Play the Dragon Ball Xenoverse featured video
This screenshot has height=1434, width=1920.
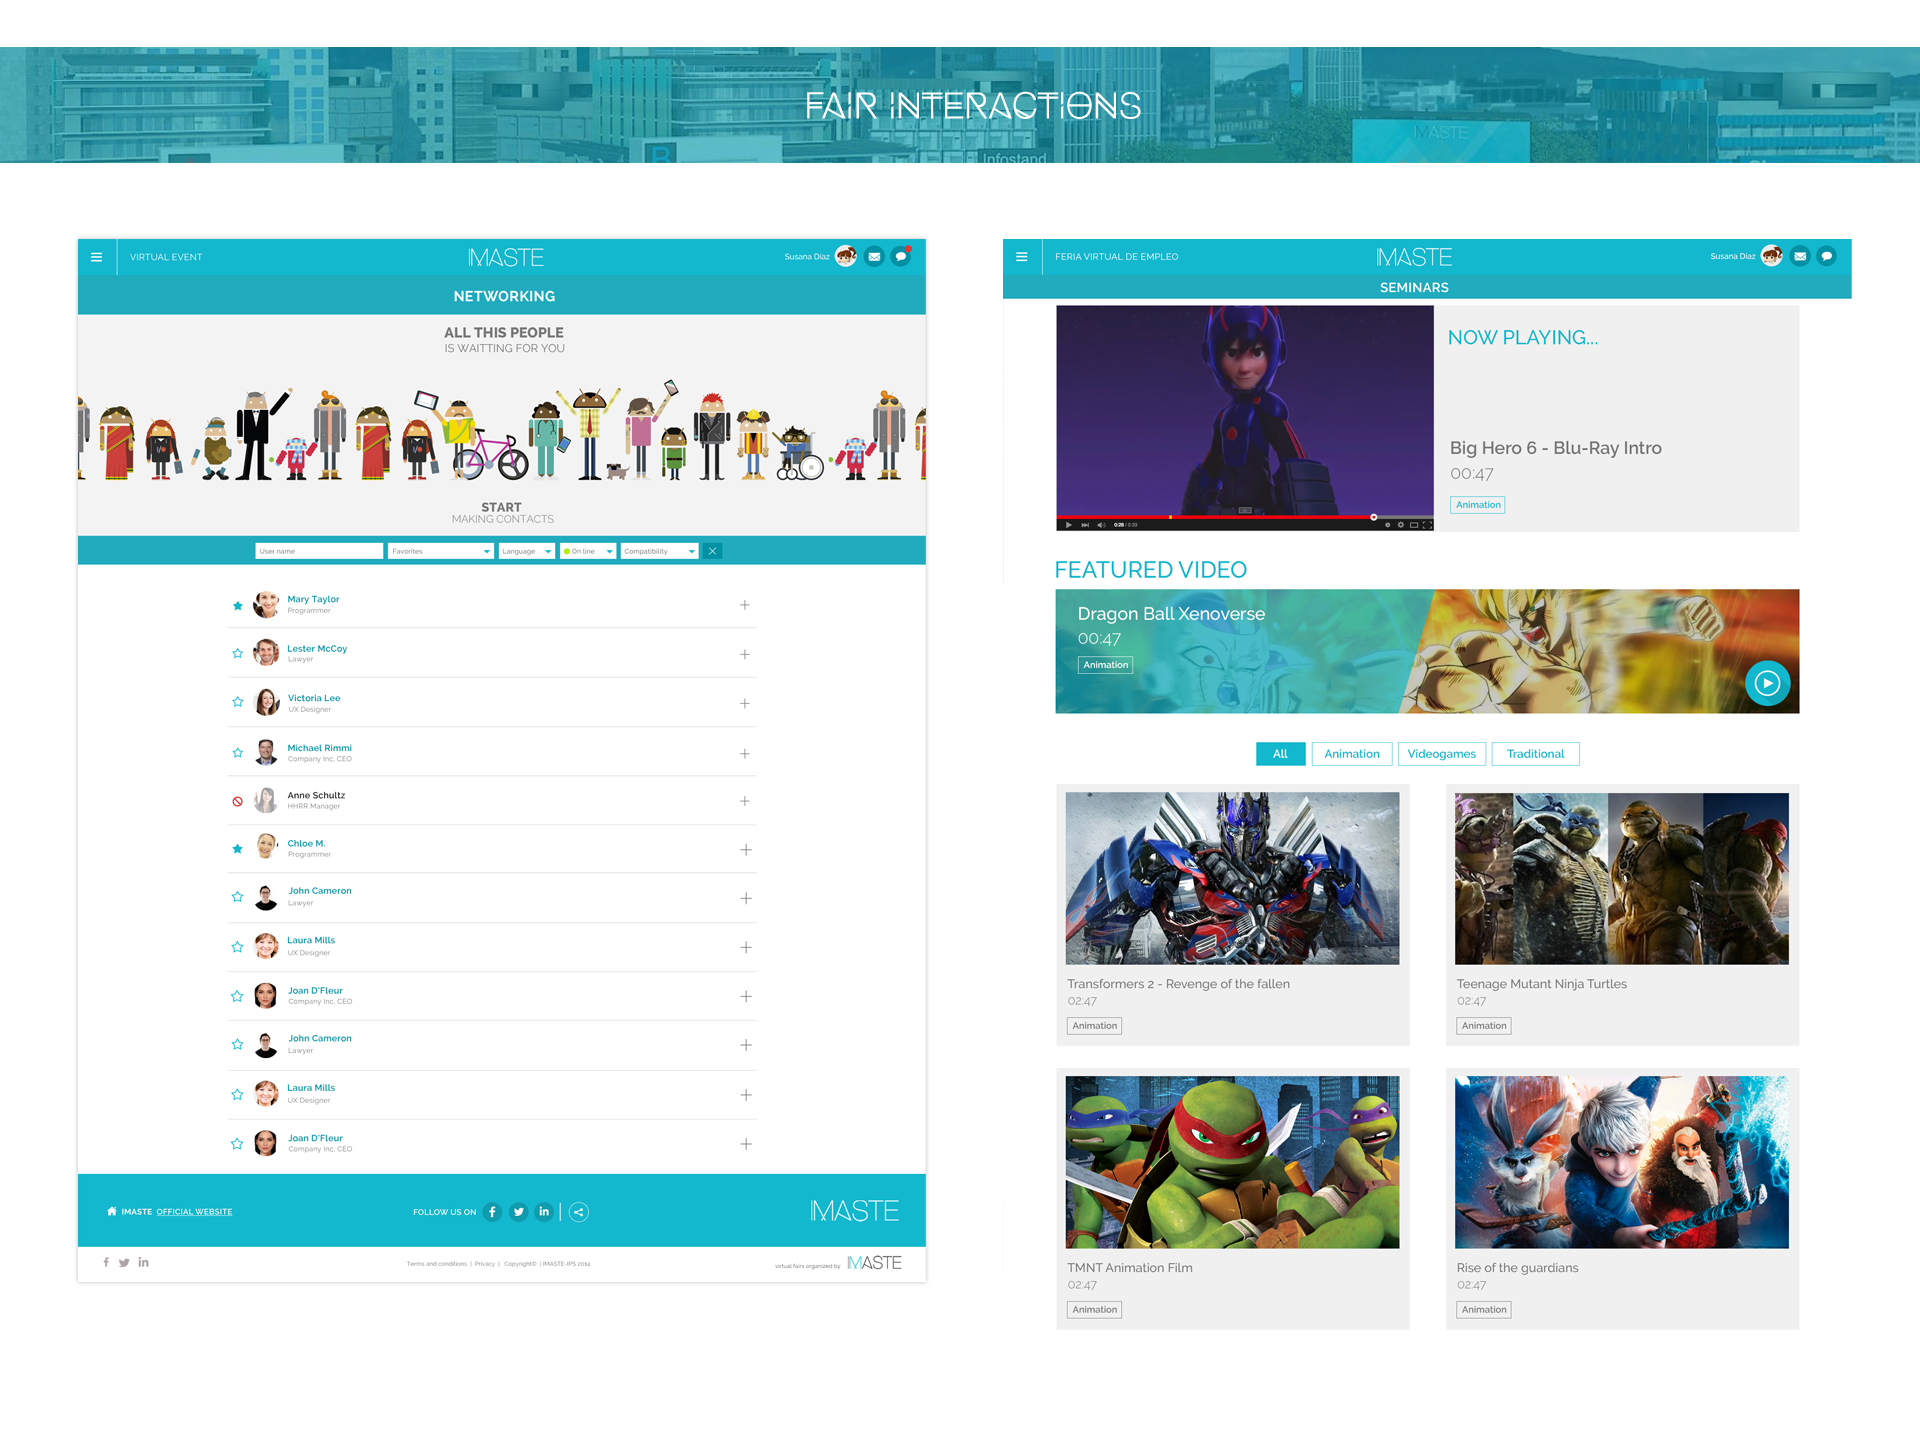click(1767, 684)
